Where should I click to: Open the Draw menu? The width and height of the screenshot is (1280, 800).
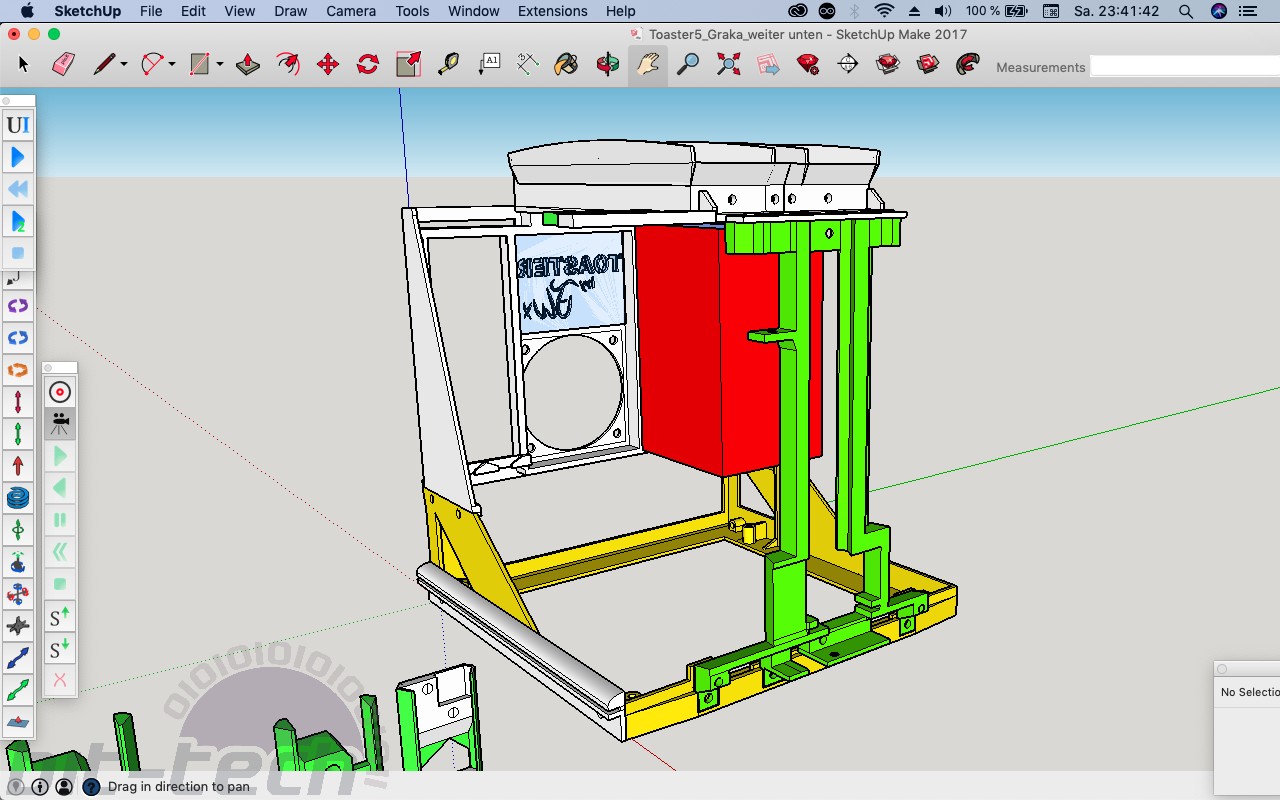[290, 11]
